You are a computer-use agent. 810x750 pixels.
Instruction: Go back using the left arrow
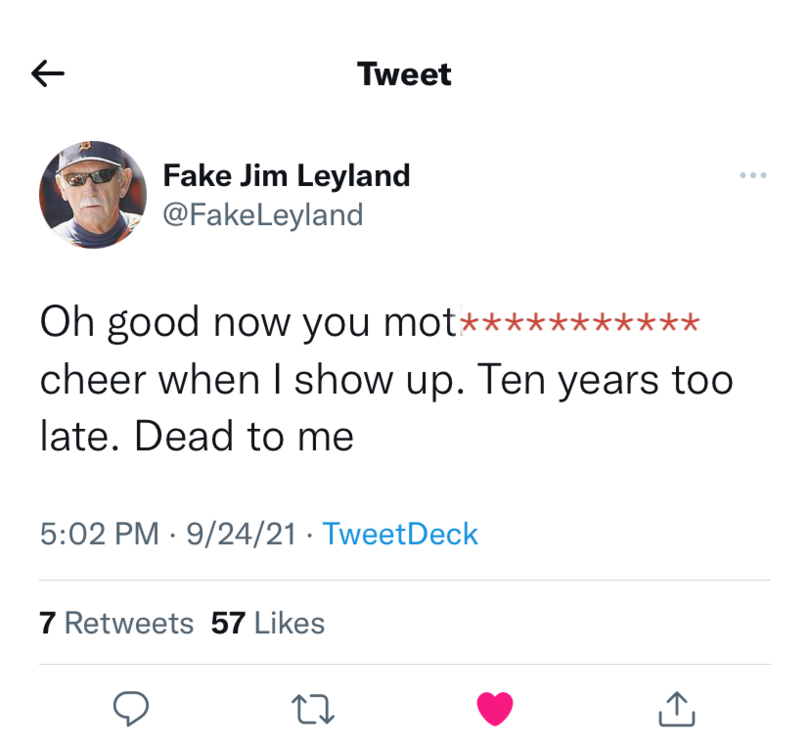coord(48,74)
